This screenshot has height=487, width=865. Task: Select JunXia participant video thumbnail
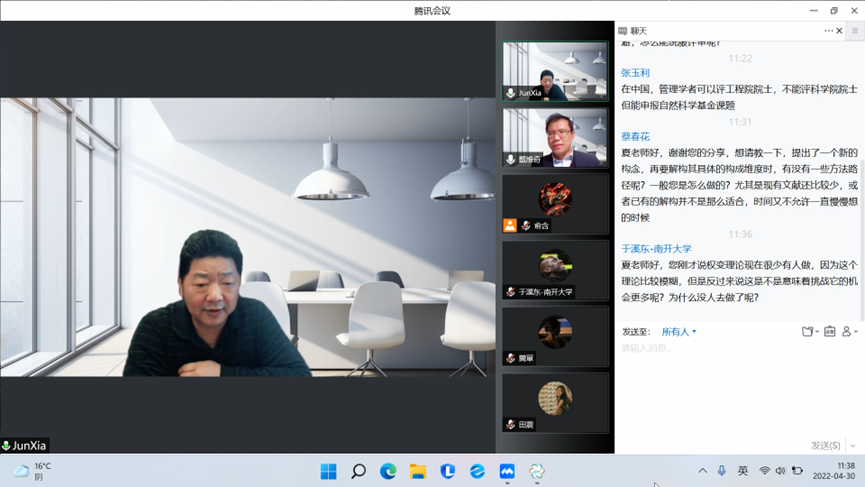click(555, 70)
